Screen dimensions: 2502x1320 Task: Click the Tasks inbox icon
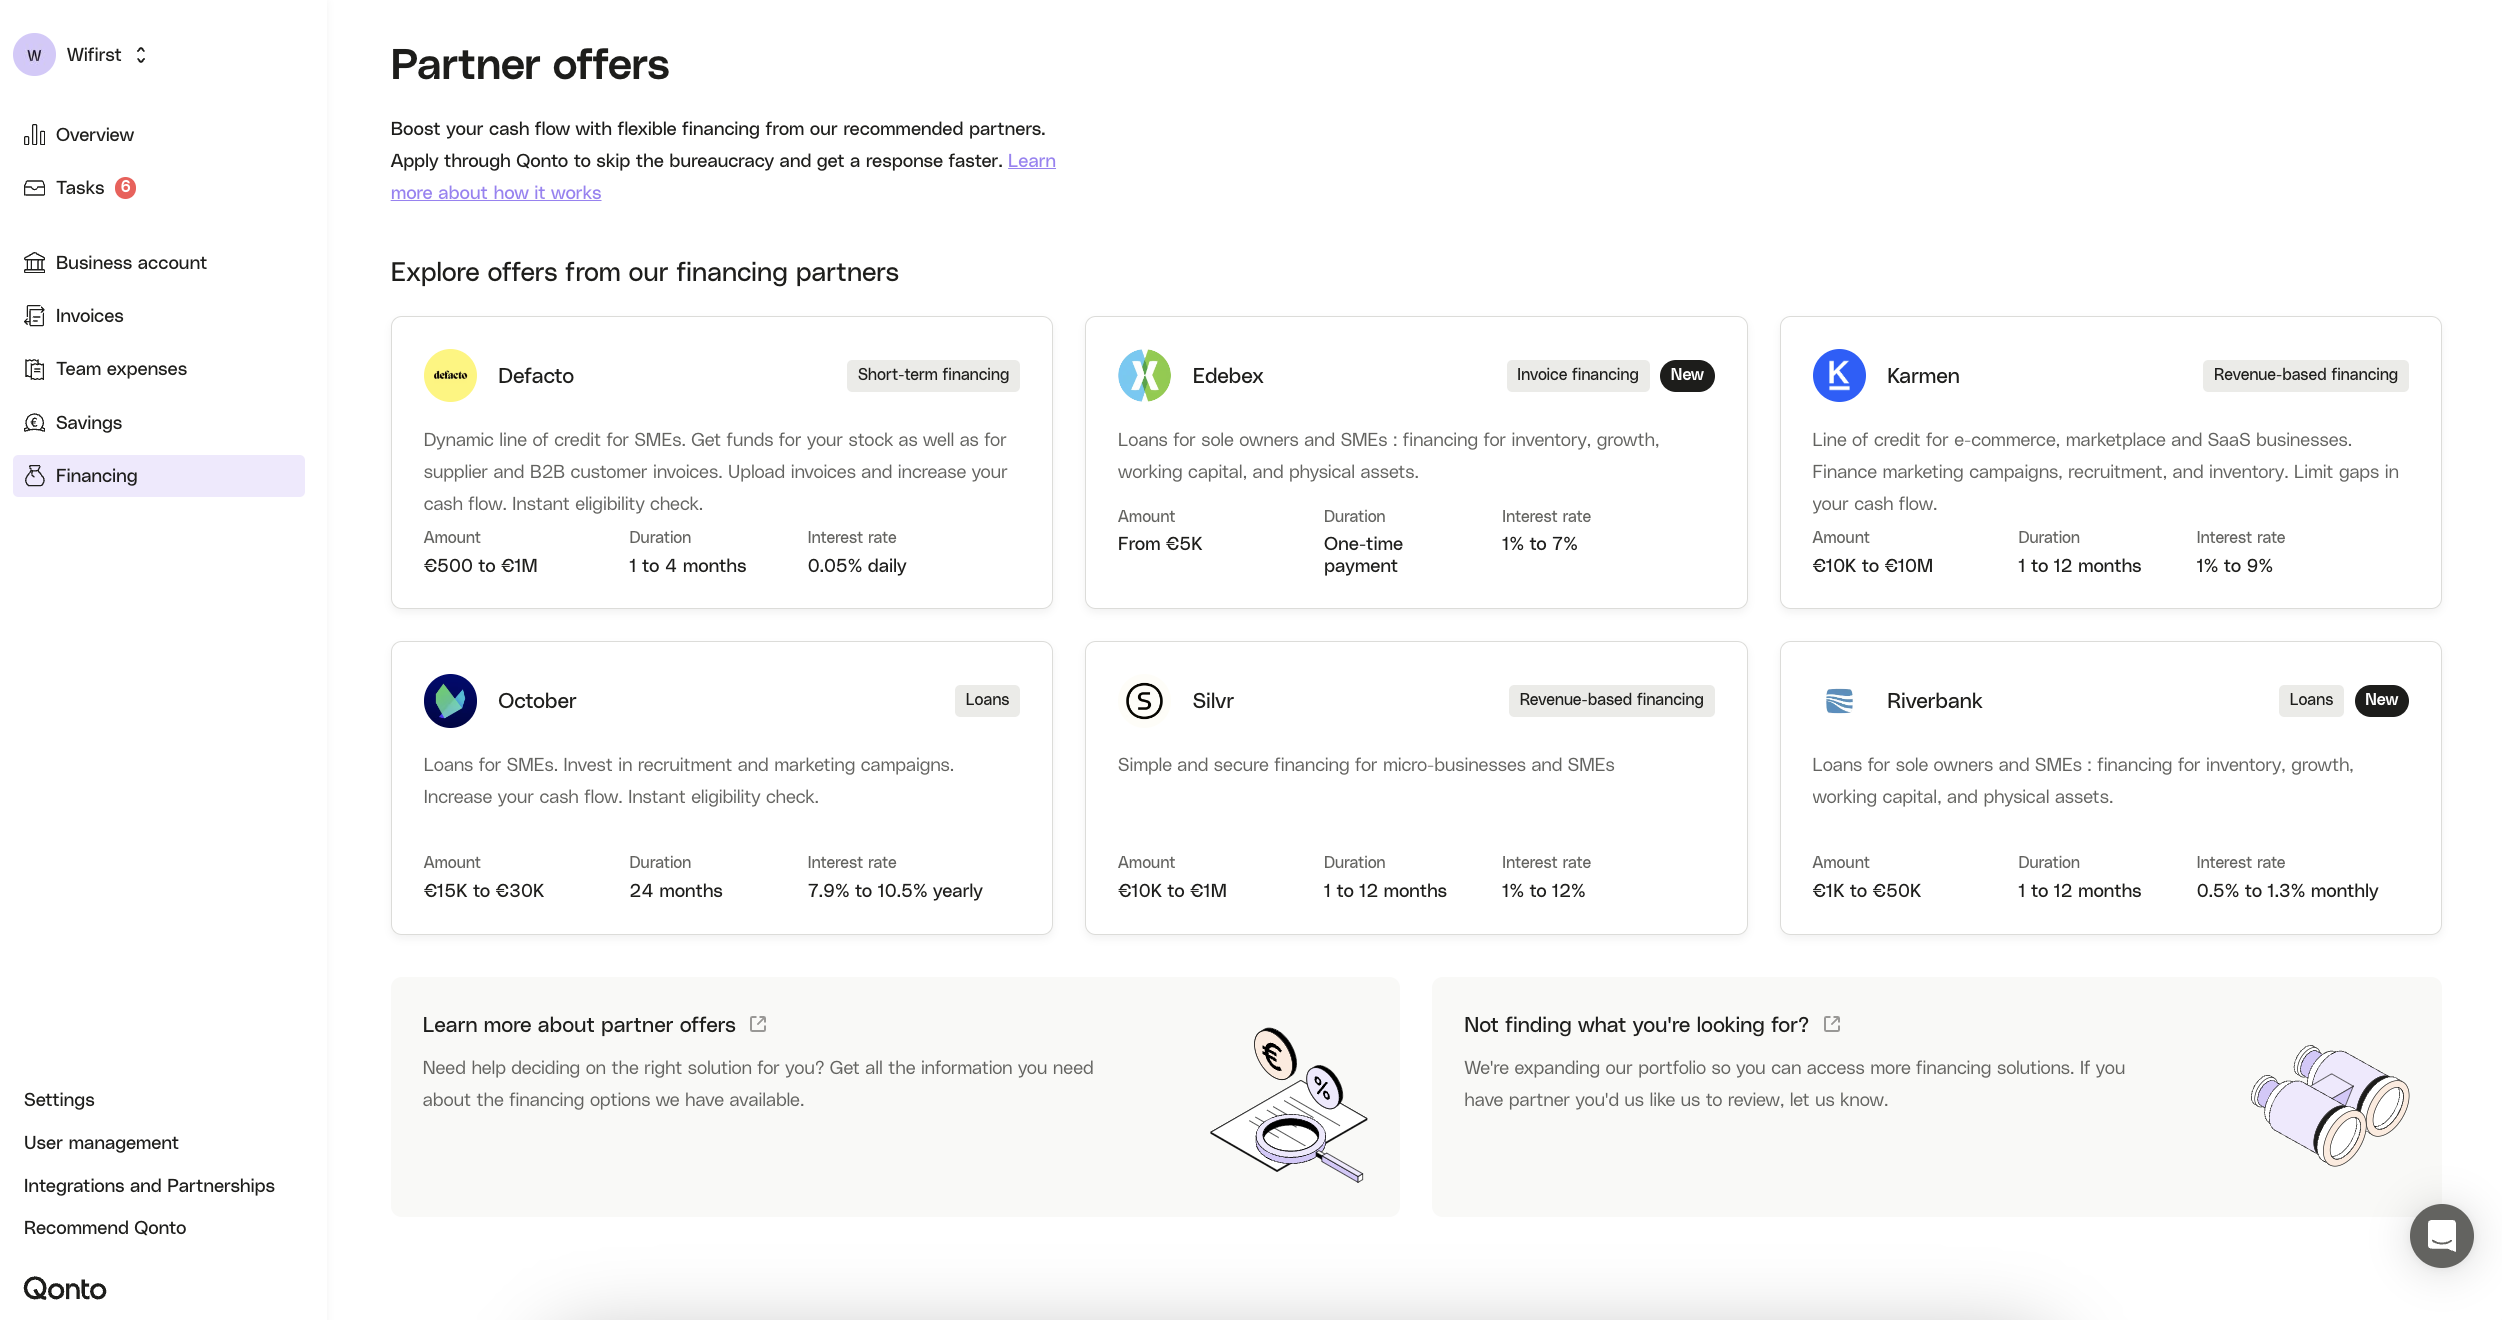click(x=35, y=188)
